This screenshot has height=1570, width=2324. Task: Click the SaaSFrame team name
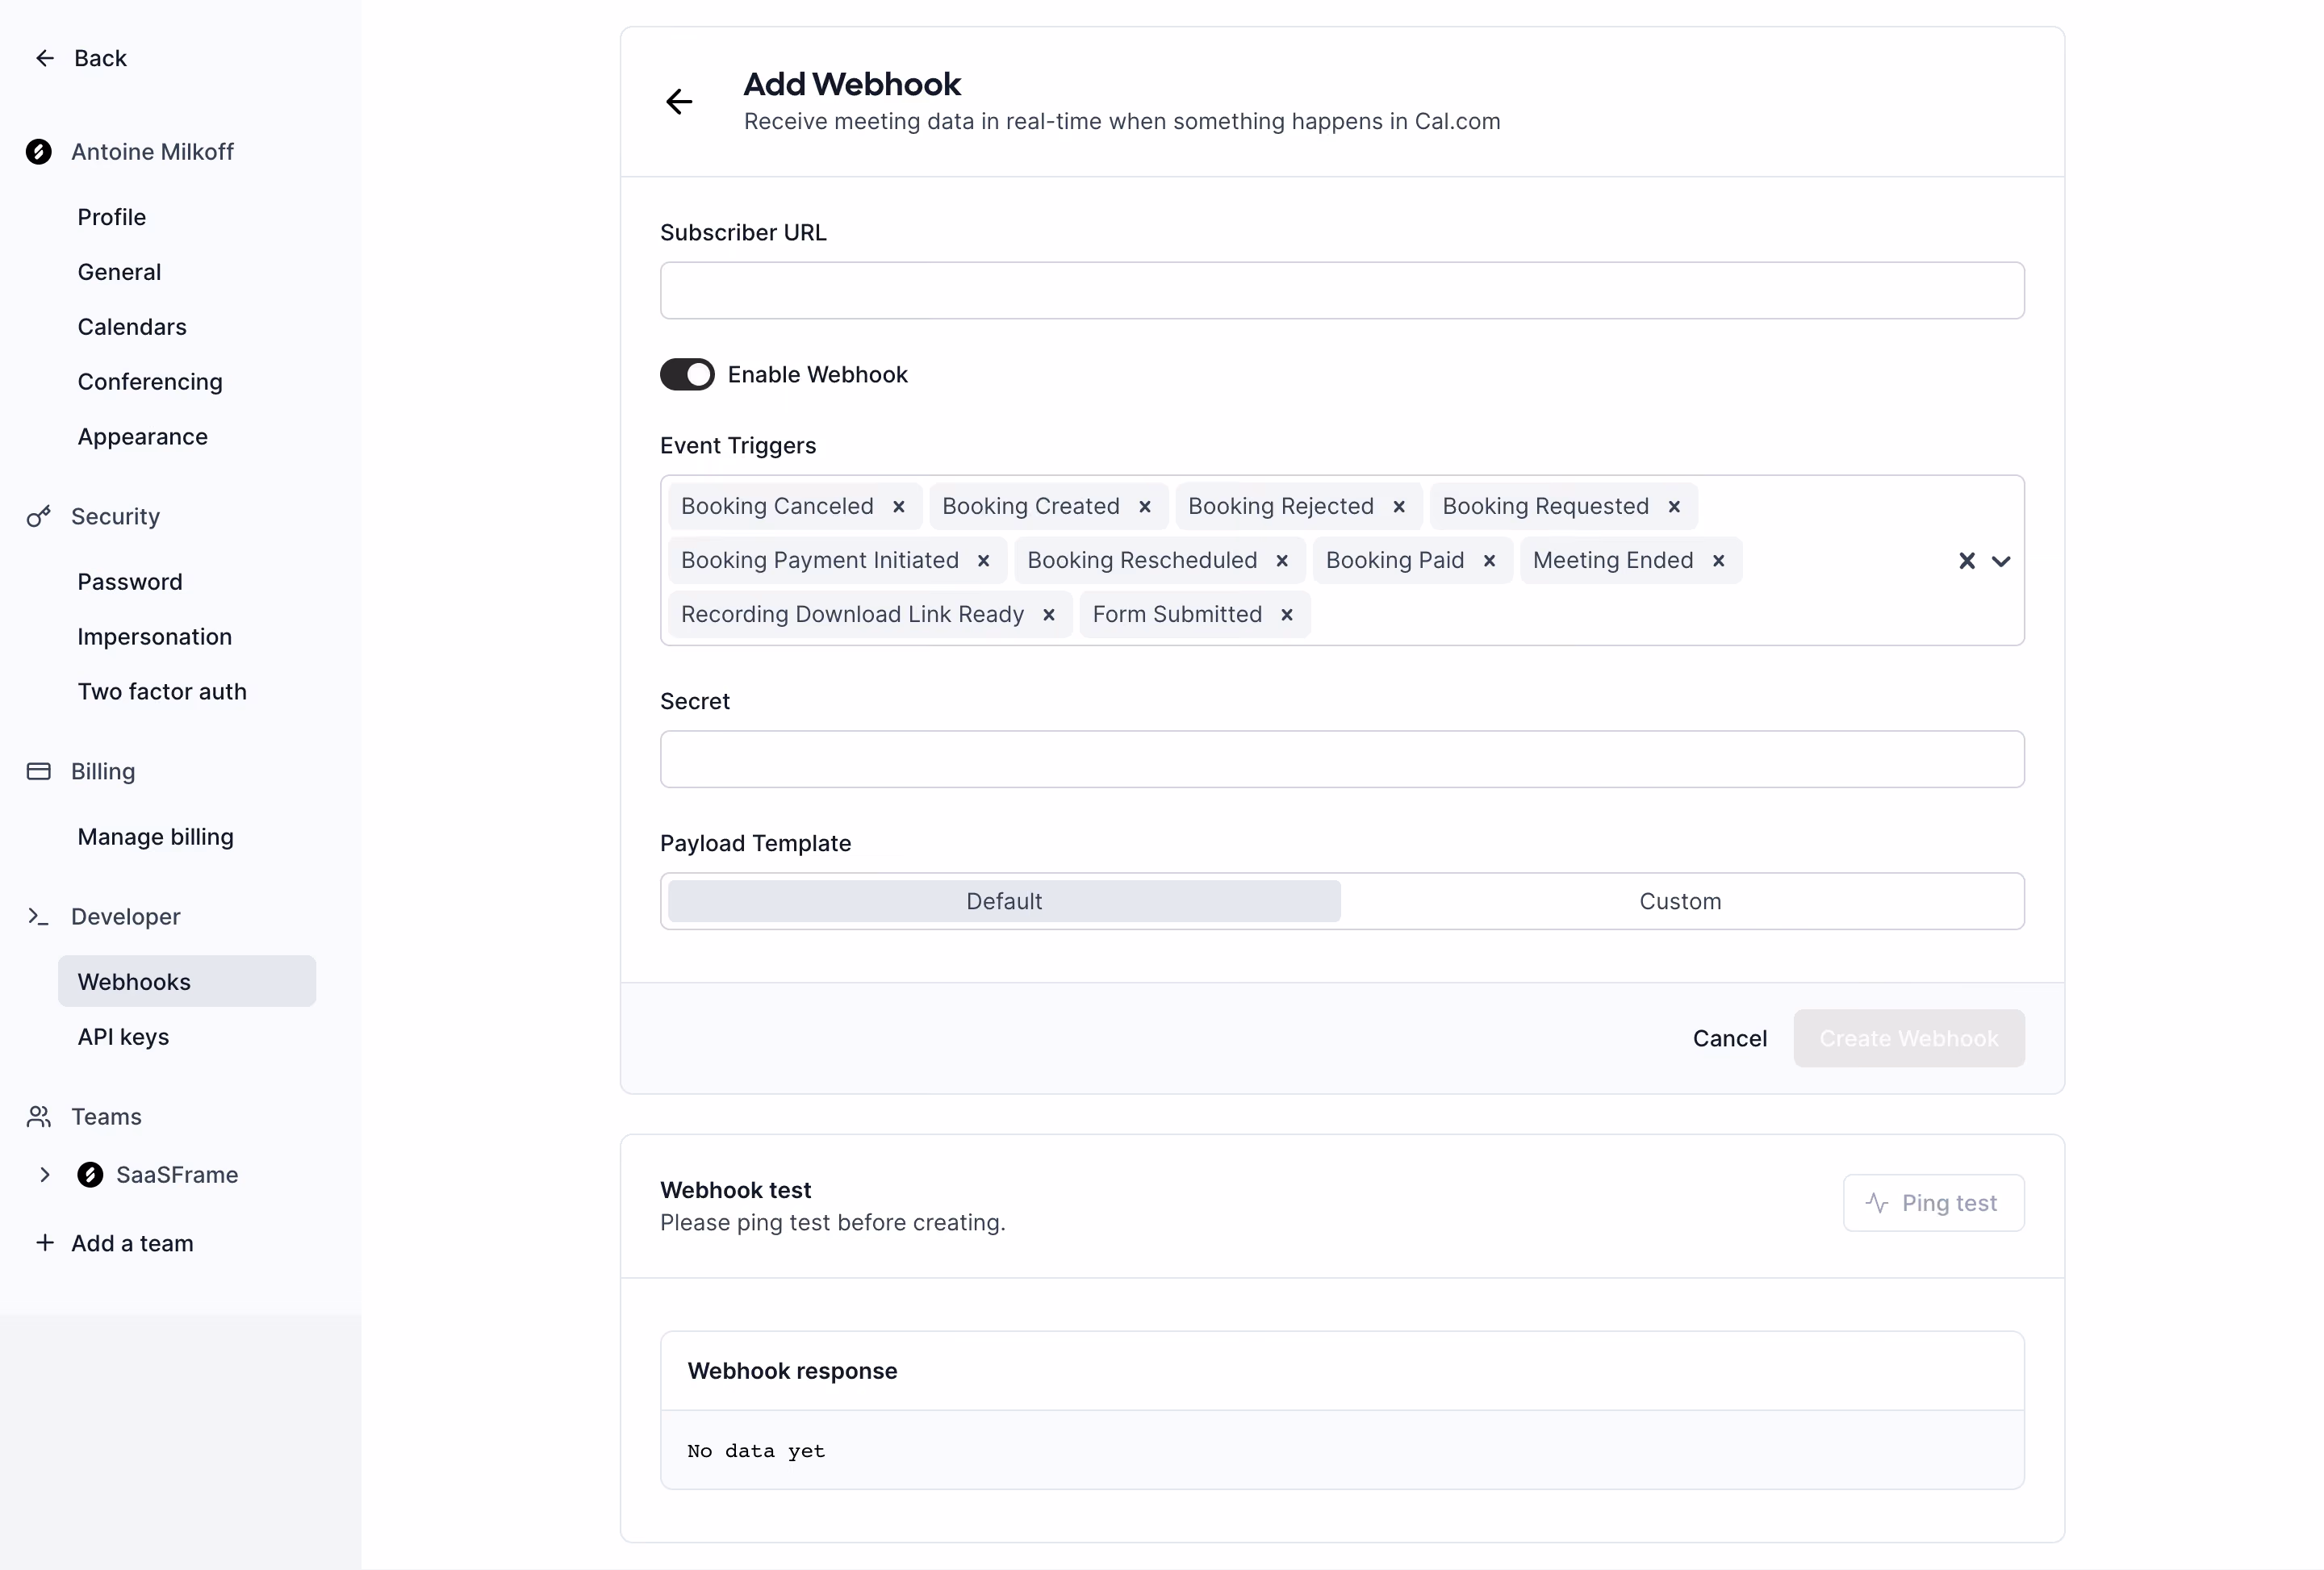click(177, 1175)
